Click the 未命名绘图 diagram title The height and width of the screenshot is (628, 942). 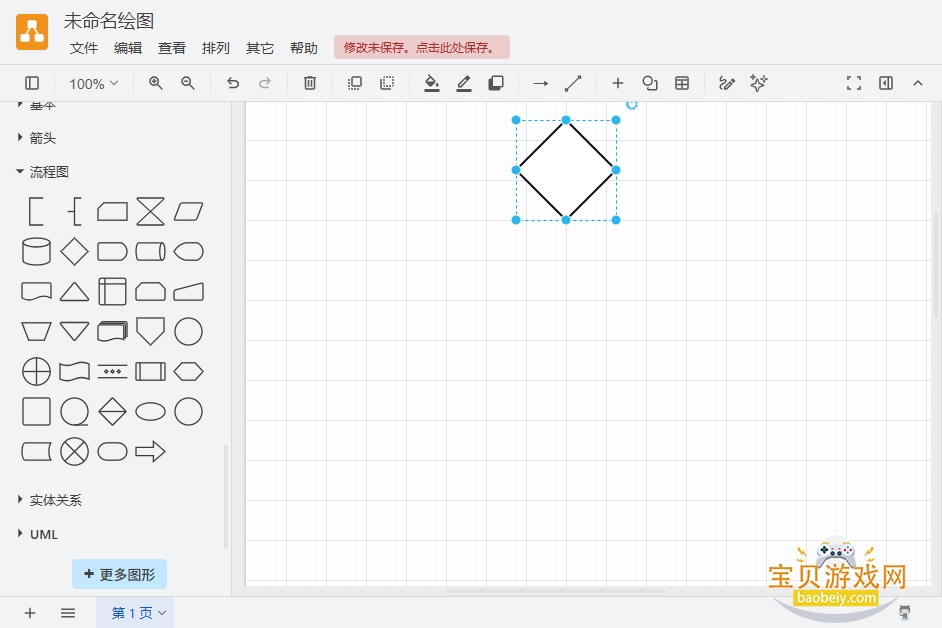pyautogui.click(x=109, y=21)
